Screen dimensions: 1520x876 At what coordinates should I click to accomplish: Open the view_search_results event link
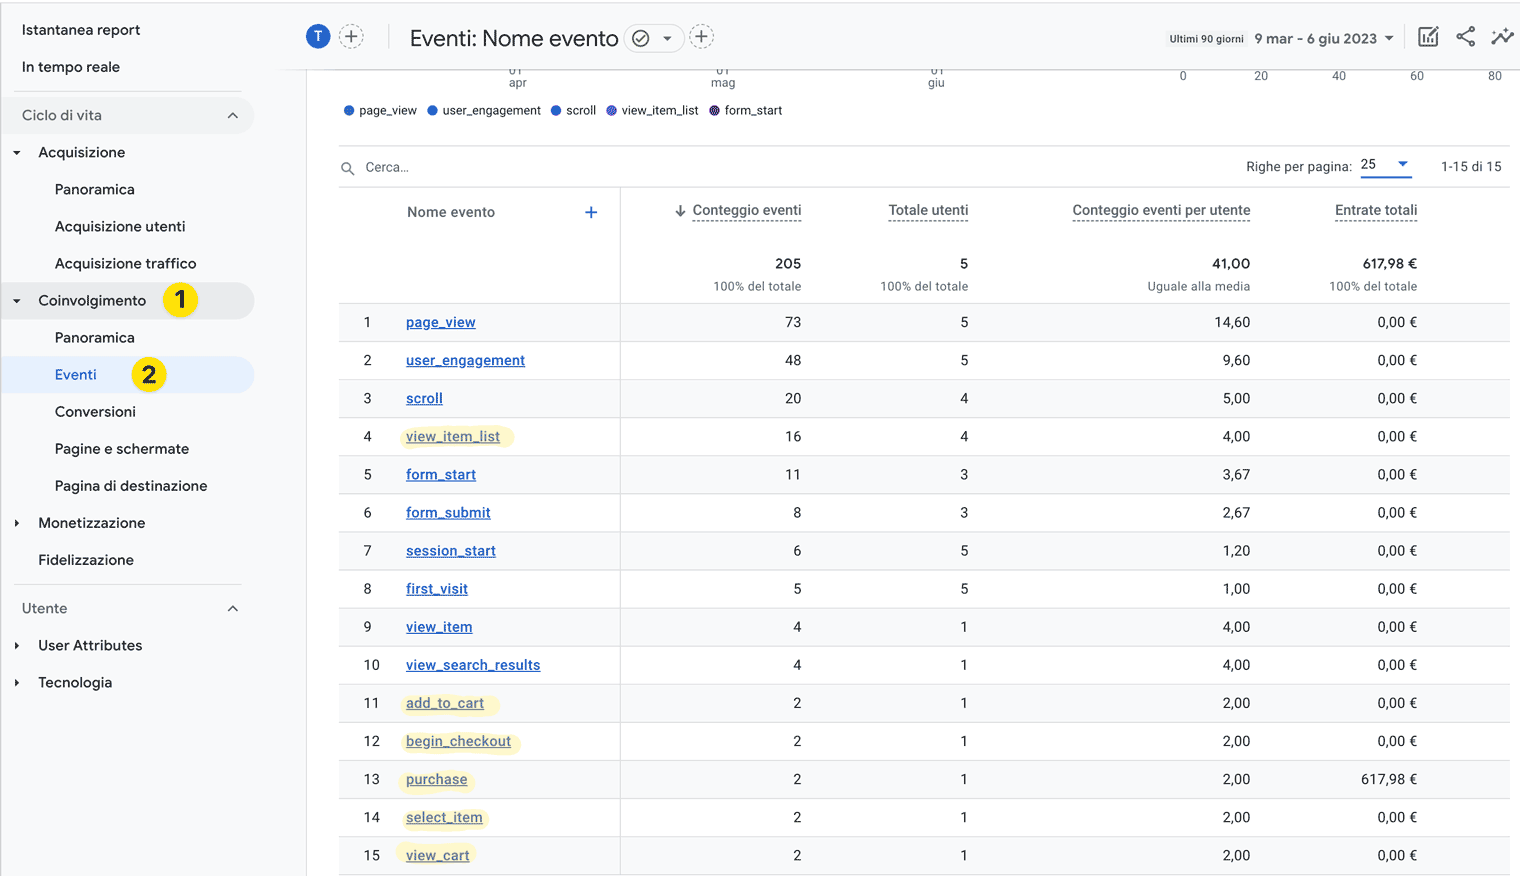473,665
